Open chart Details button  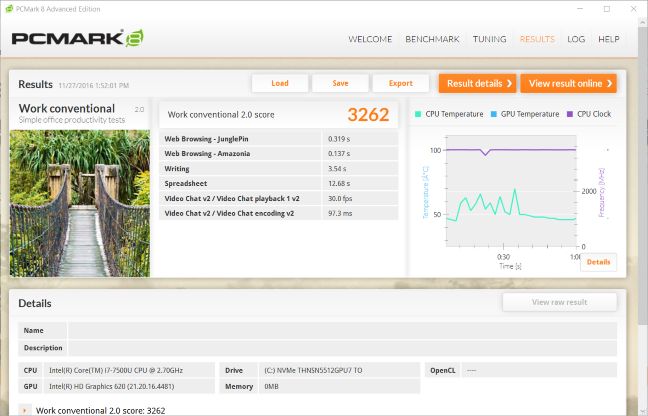point(598,262)
